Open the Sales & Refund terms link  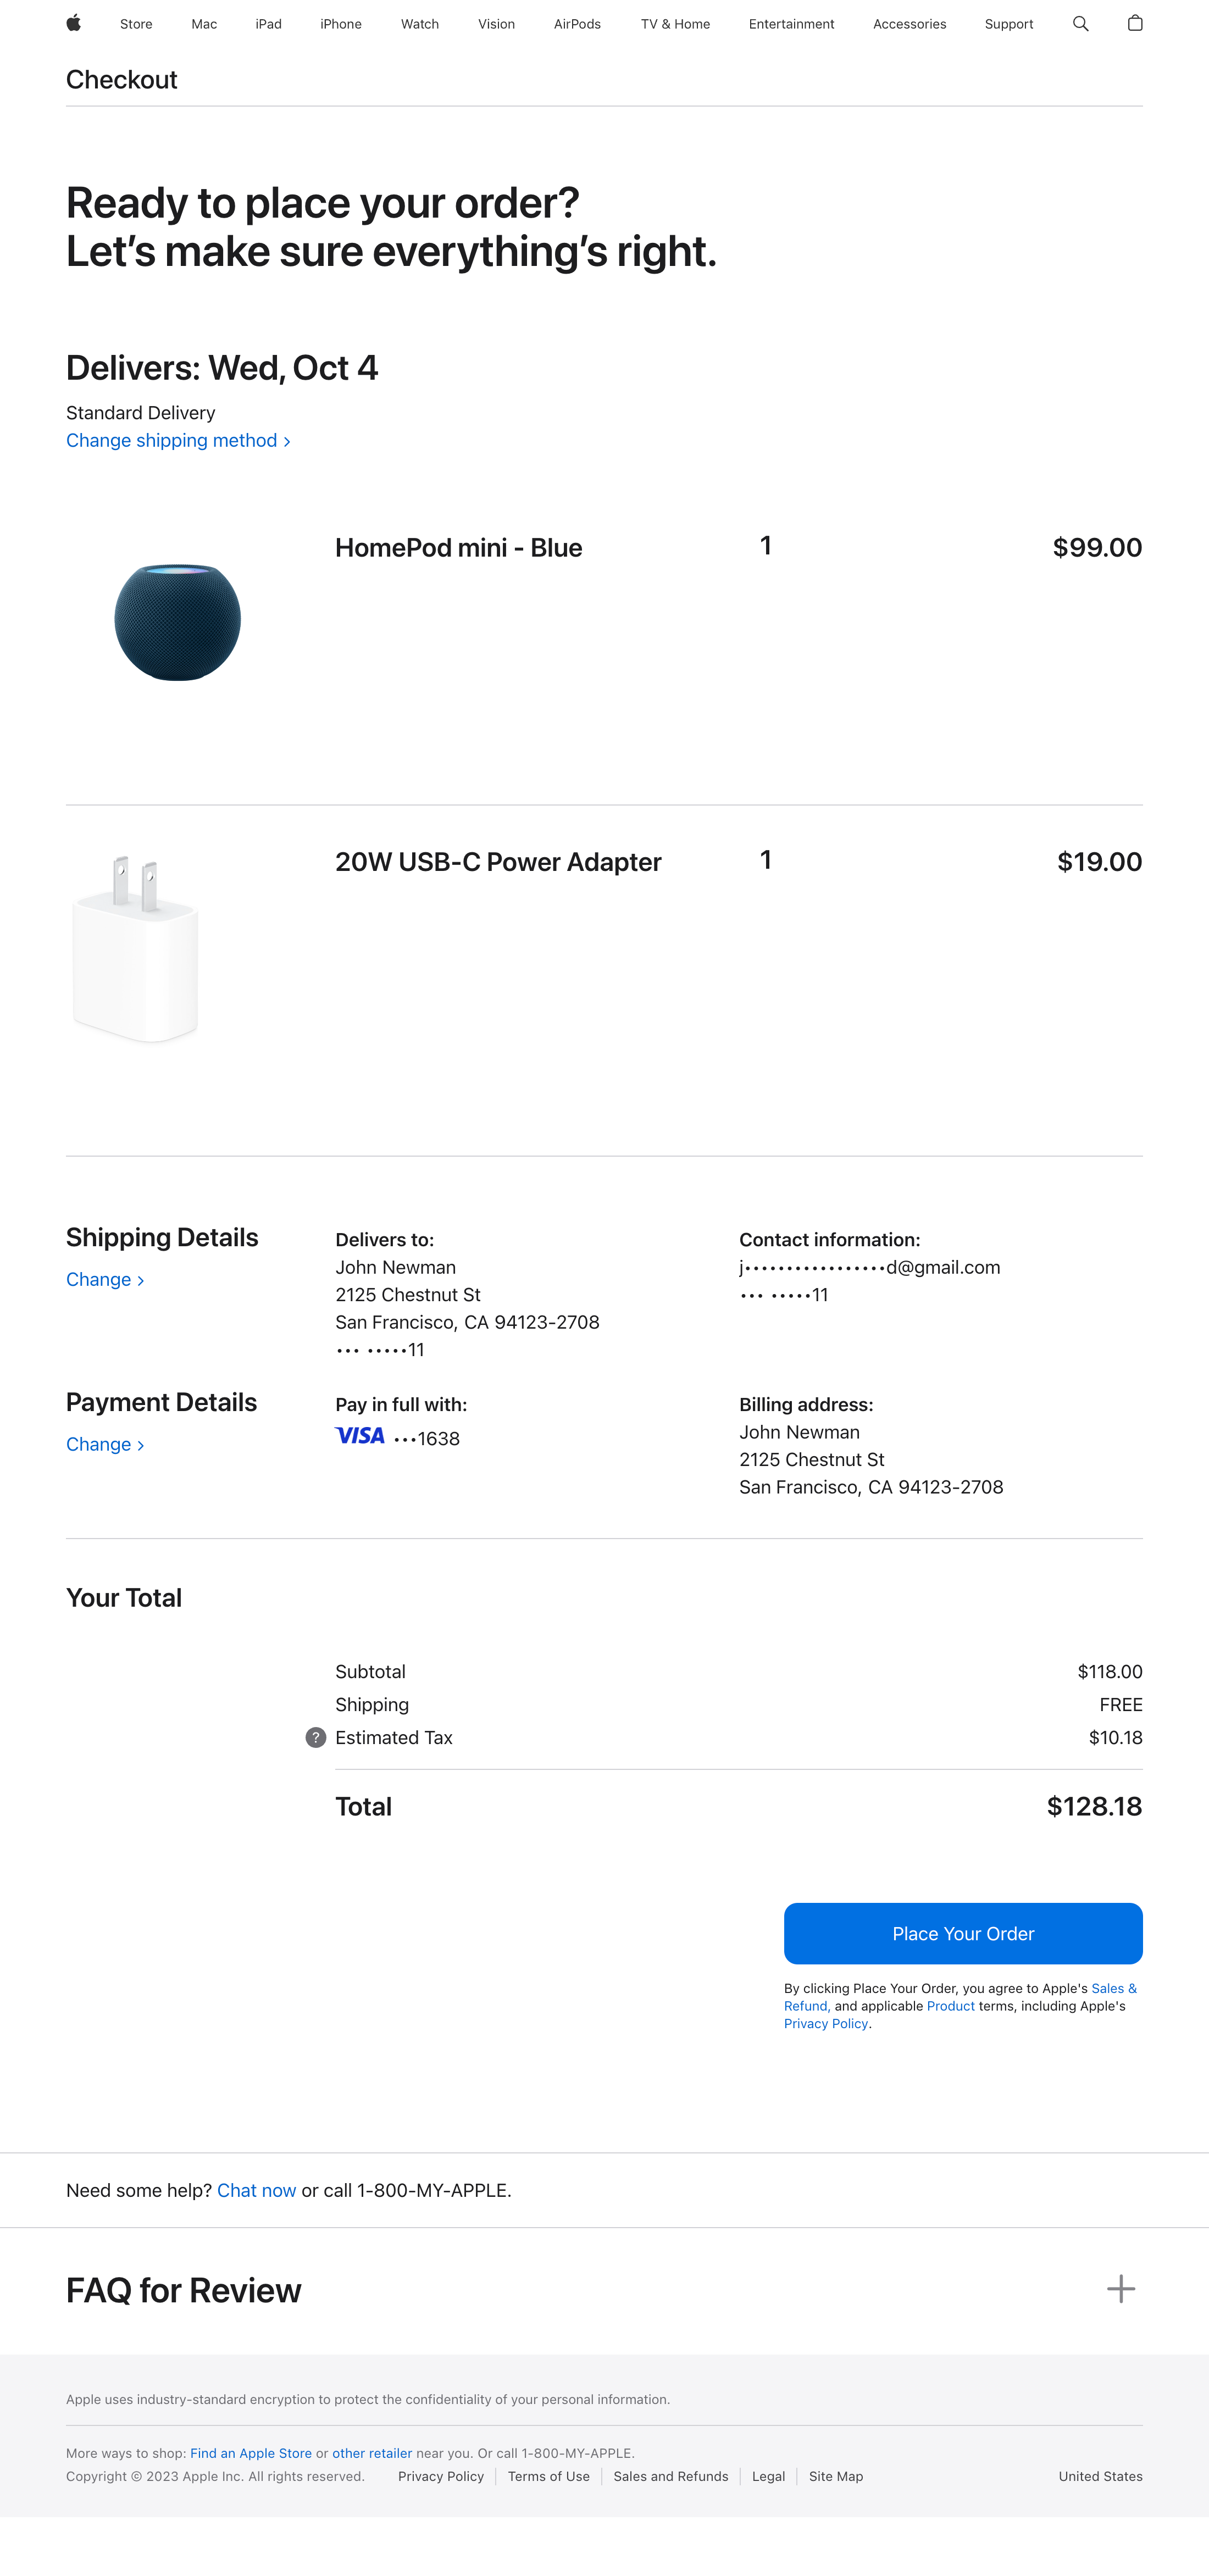pyautogui.click(x=1113, y=1988)
